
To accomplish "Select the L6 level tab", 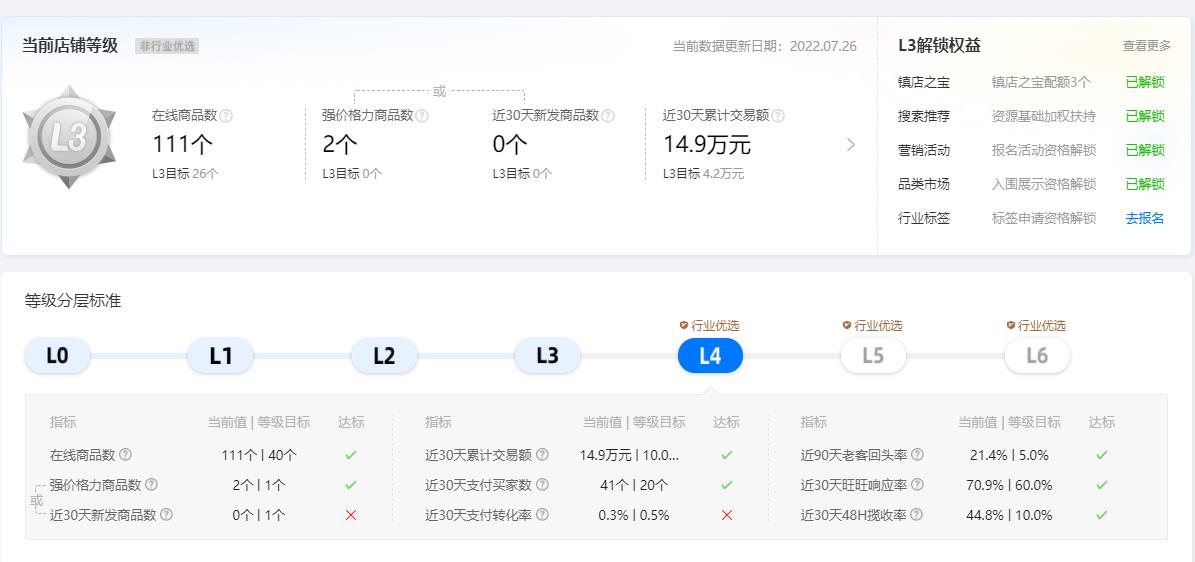I will pyautogui.click(x=1037, y=356).
